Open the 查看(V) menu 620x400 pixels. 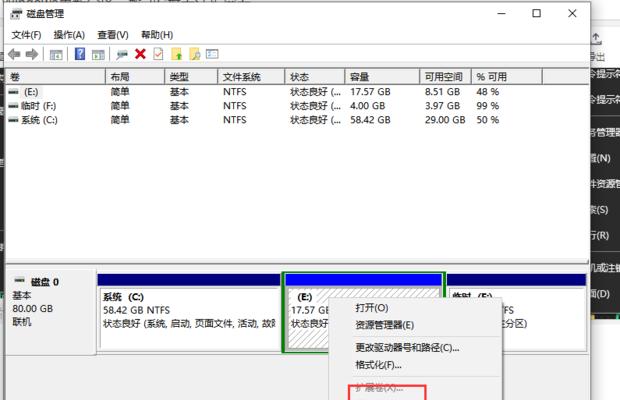pyautogui.click(x=113, y=35)
